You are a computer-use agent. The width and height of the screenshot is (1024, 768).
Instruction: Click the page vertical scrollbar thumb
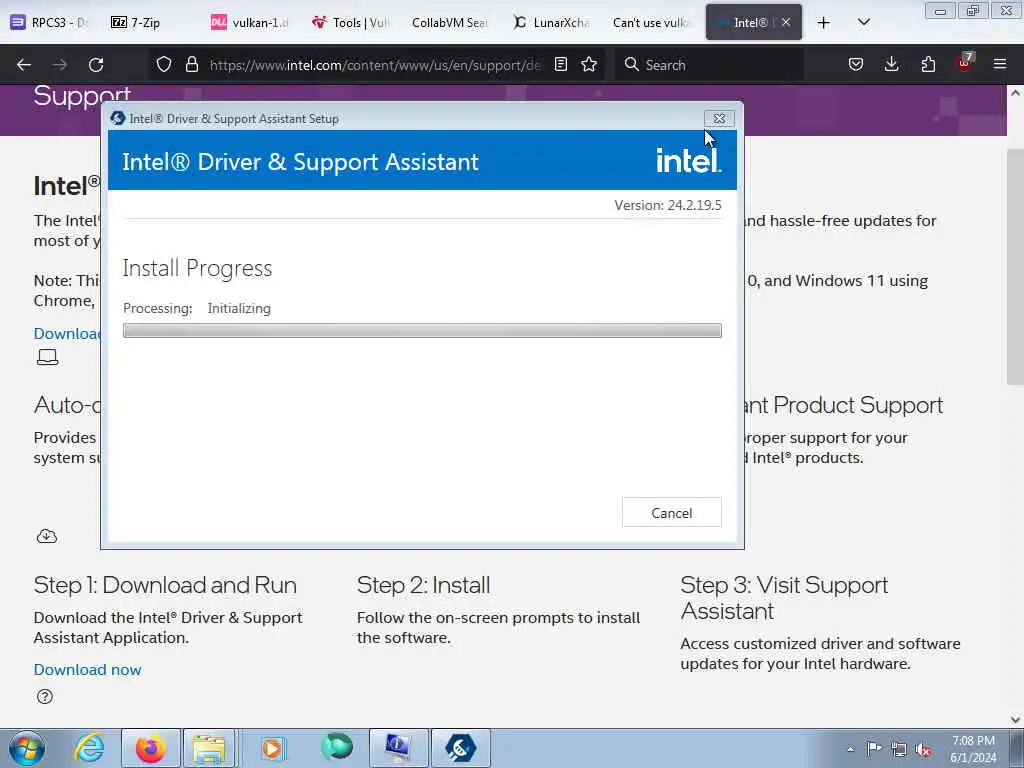click(x=1015, y=267)
